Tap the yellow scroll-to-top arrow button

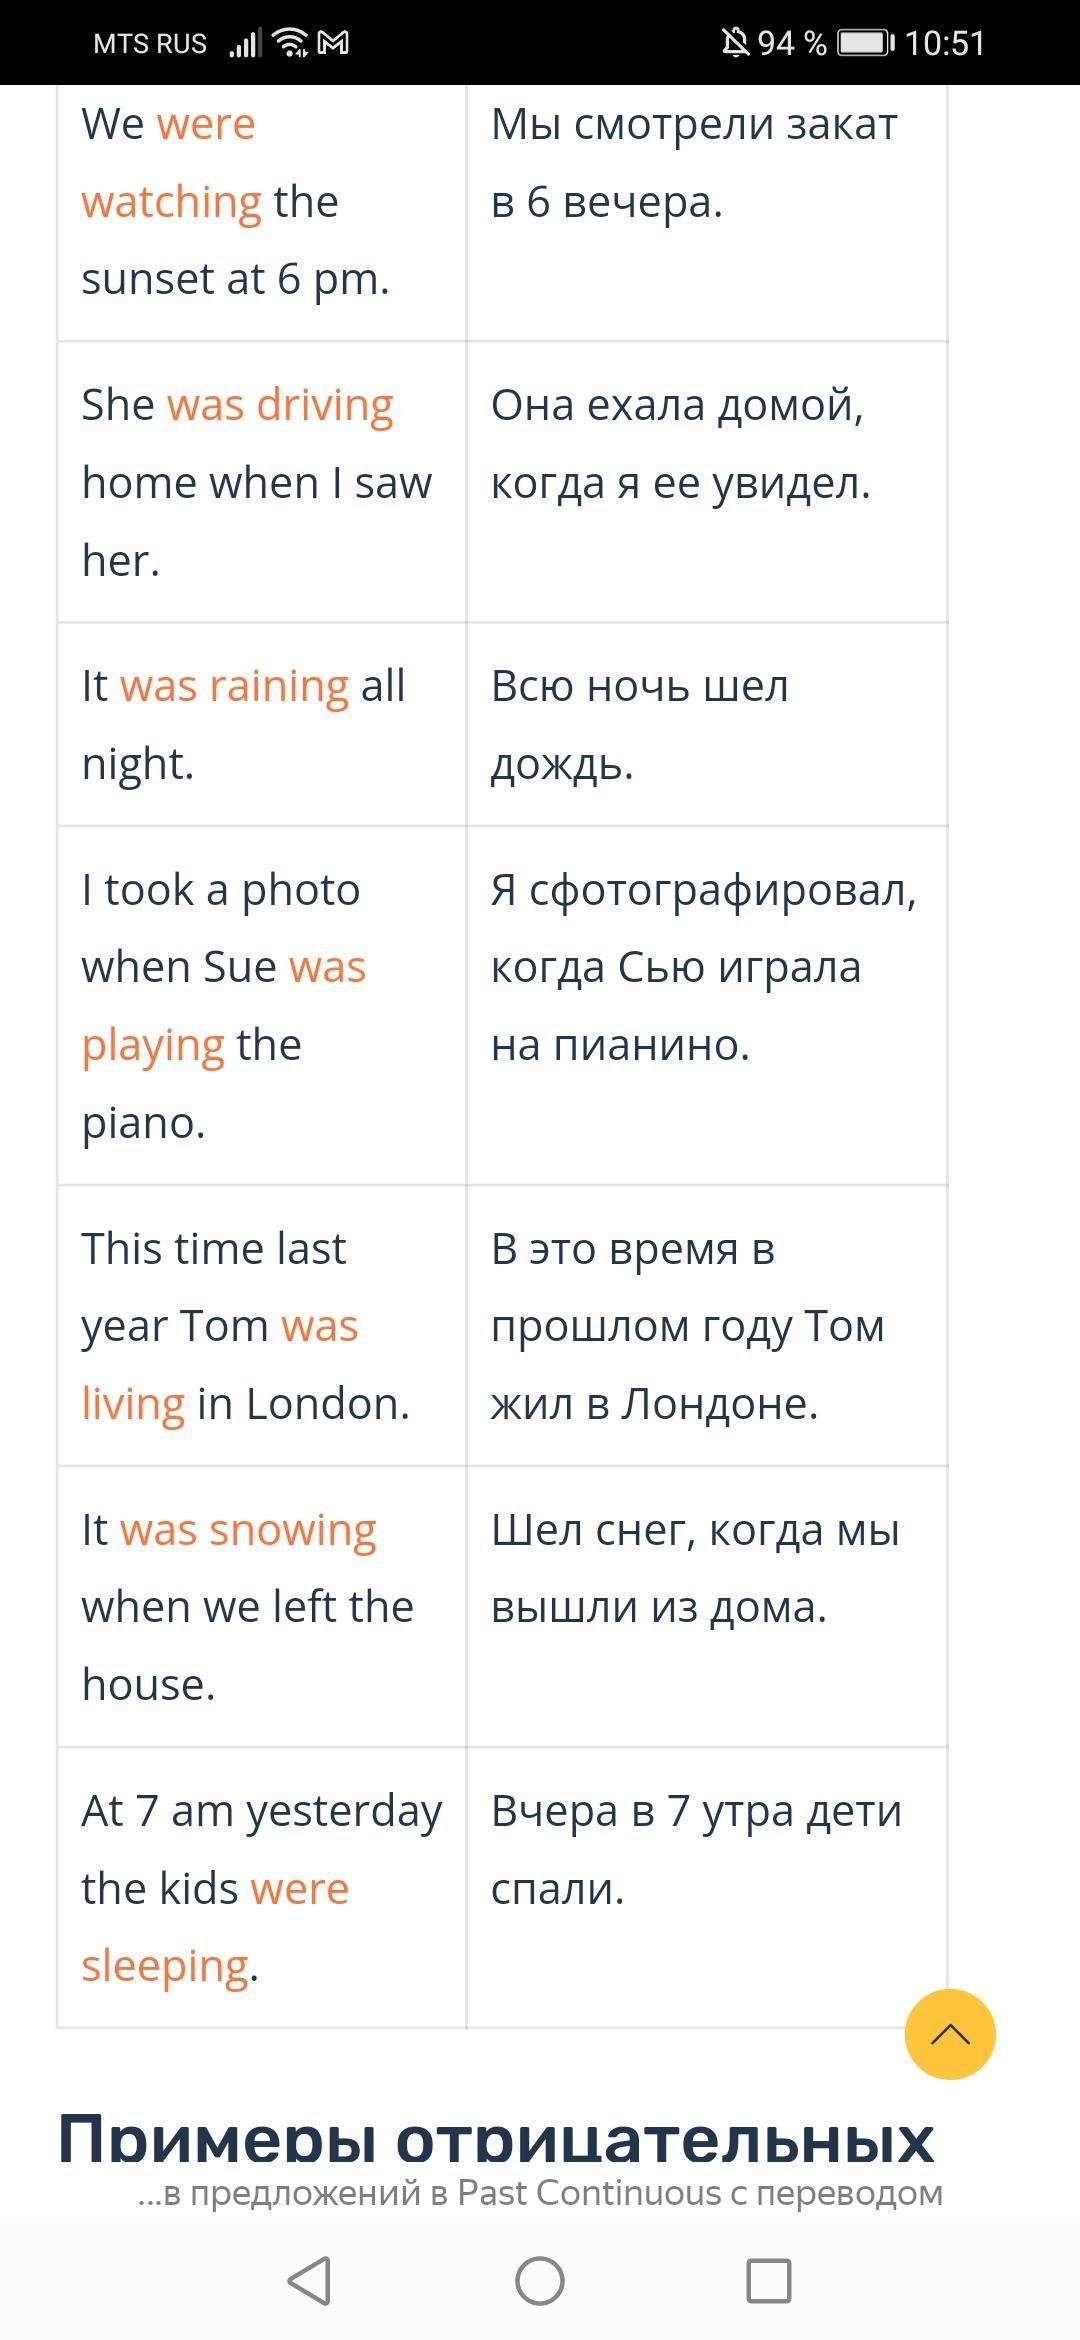950,2034
